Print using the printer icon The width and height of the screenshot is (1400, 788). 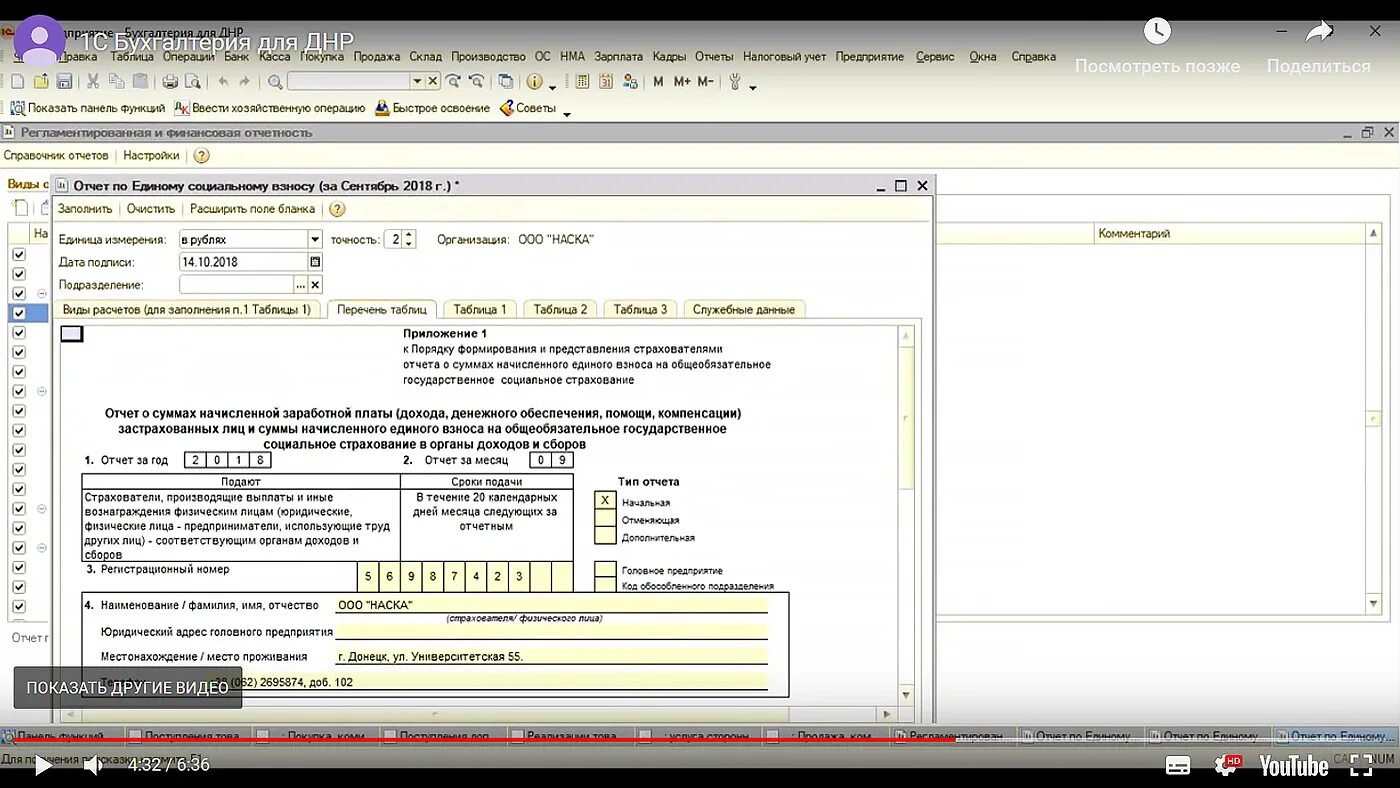[x=170, y=81]
